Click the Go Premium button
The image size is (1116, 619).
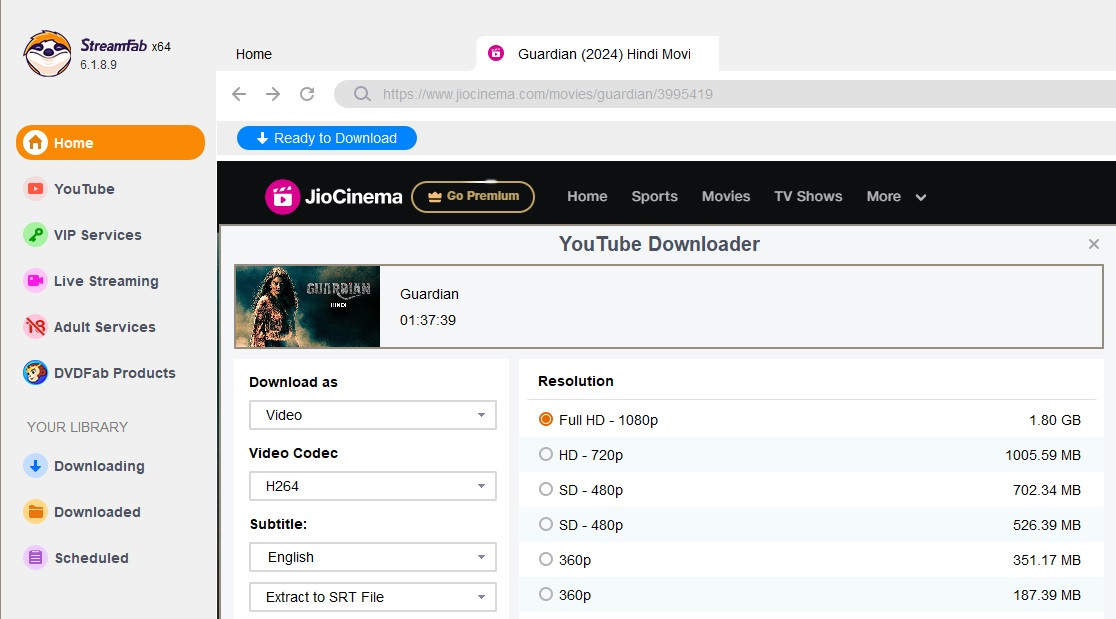473,196
